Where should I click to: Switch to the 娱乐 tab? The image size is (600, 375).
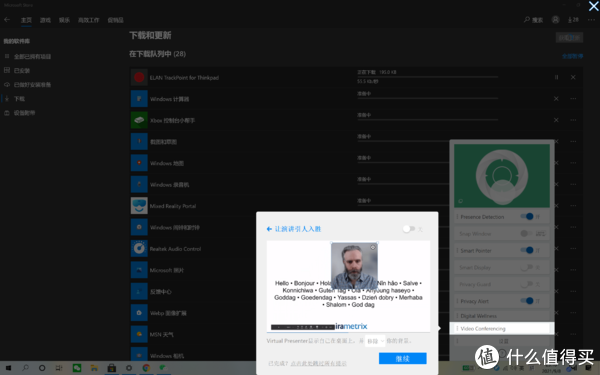pos(64,20)
